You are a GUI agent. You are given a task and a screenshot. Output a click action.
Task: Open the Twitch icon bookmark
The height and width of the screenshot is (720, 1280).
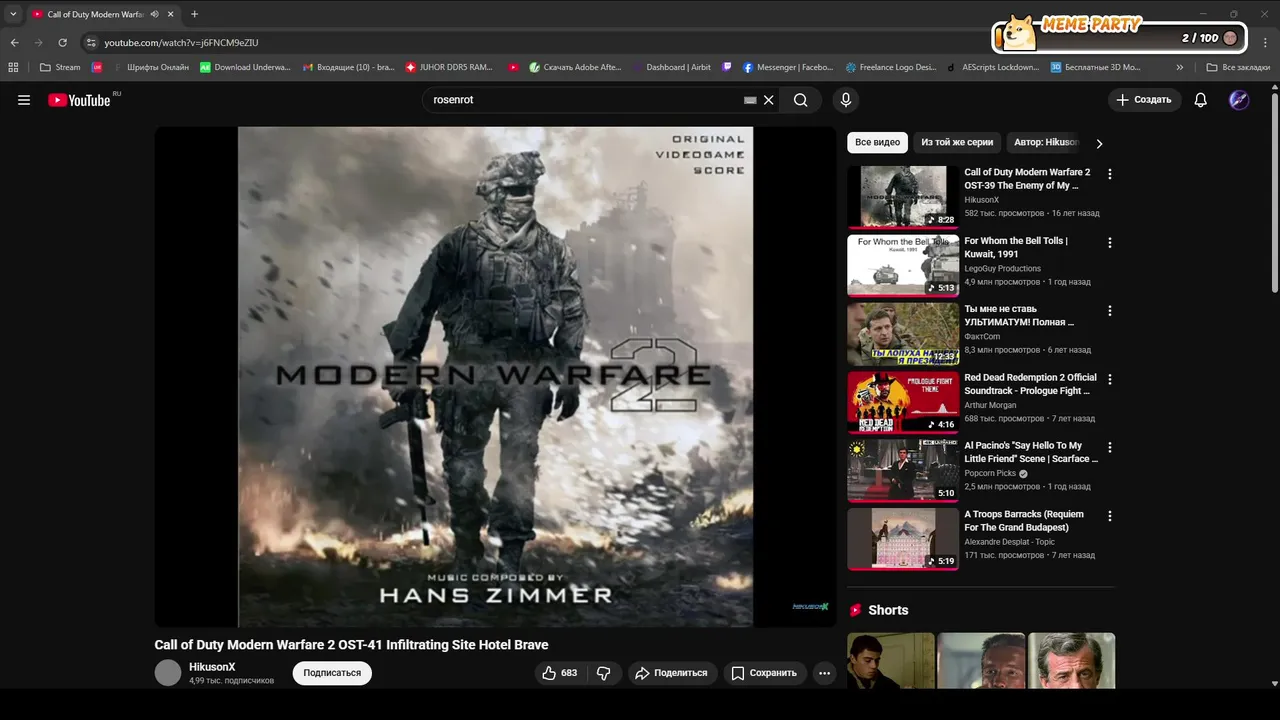click(x=727, y=67)
